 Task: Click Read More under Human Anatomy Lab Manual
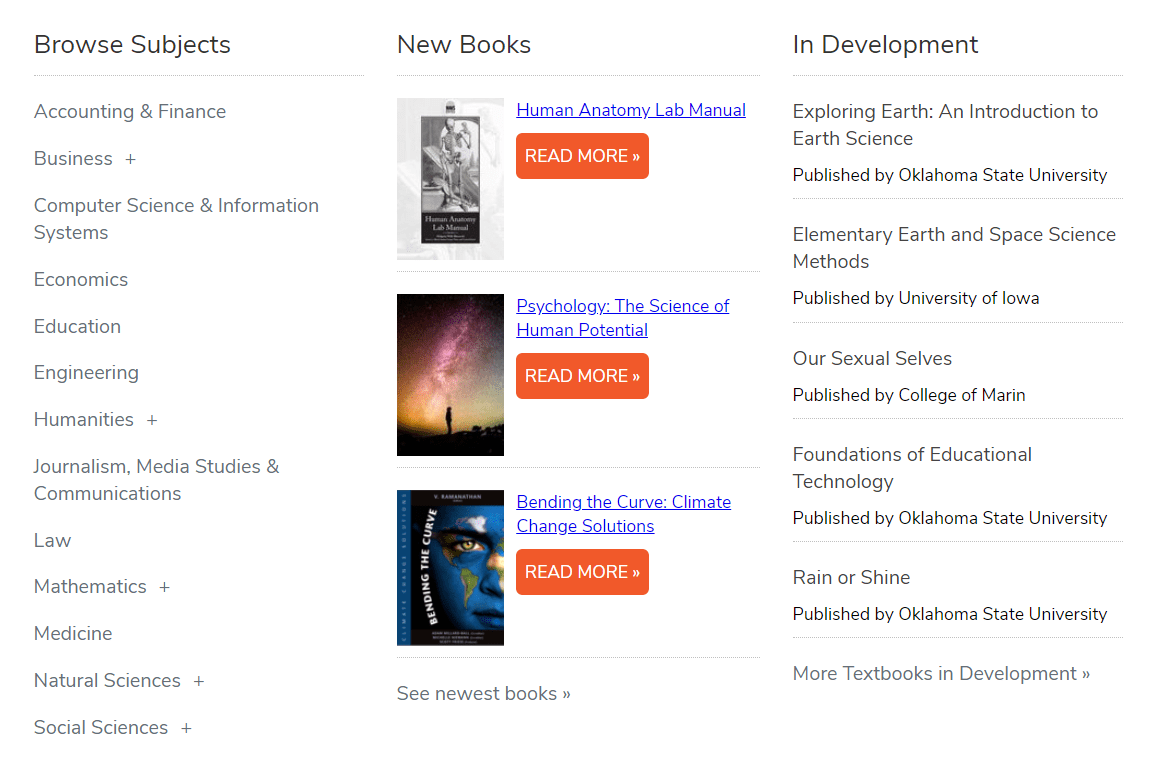pos(582,156)
